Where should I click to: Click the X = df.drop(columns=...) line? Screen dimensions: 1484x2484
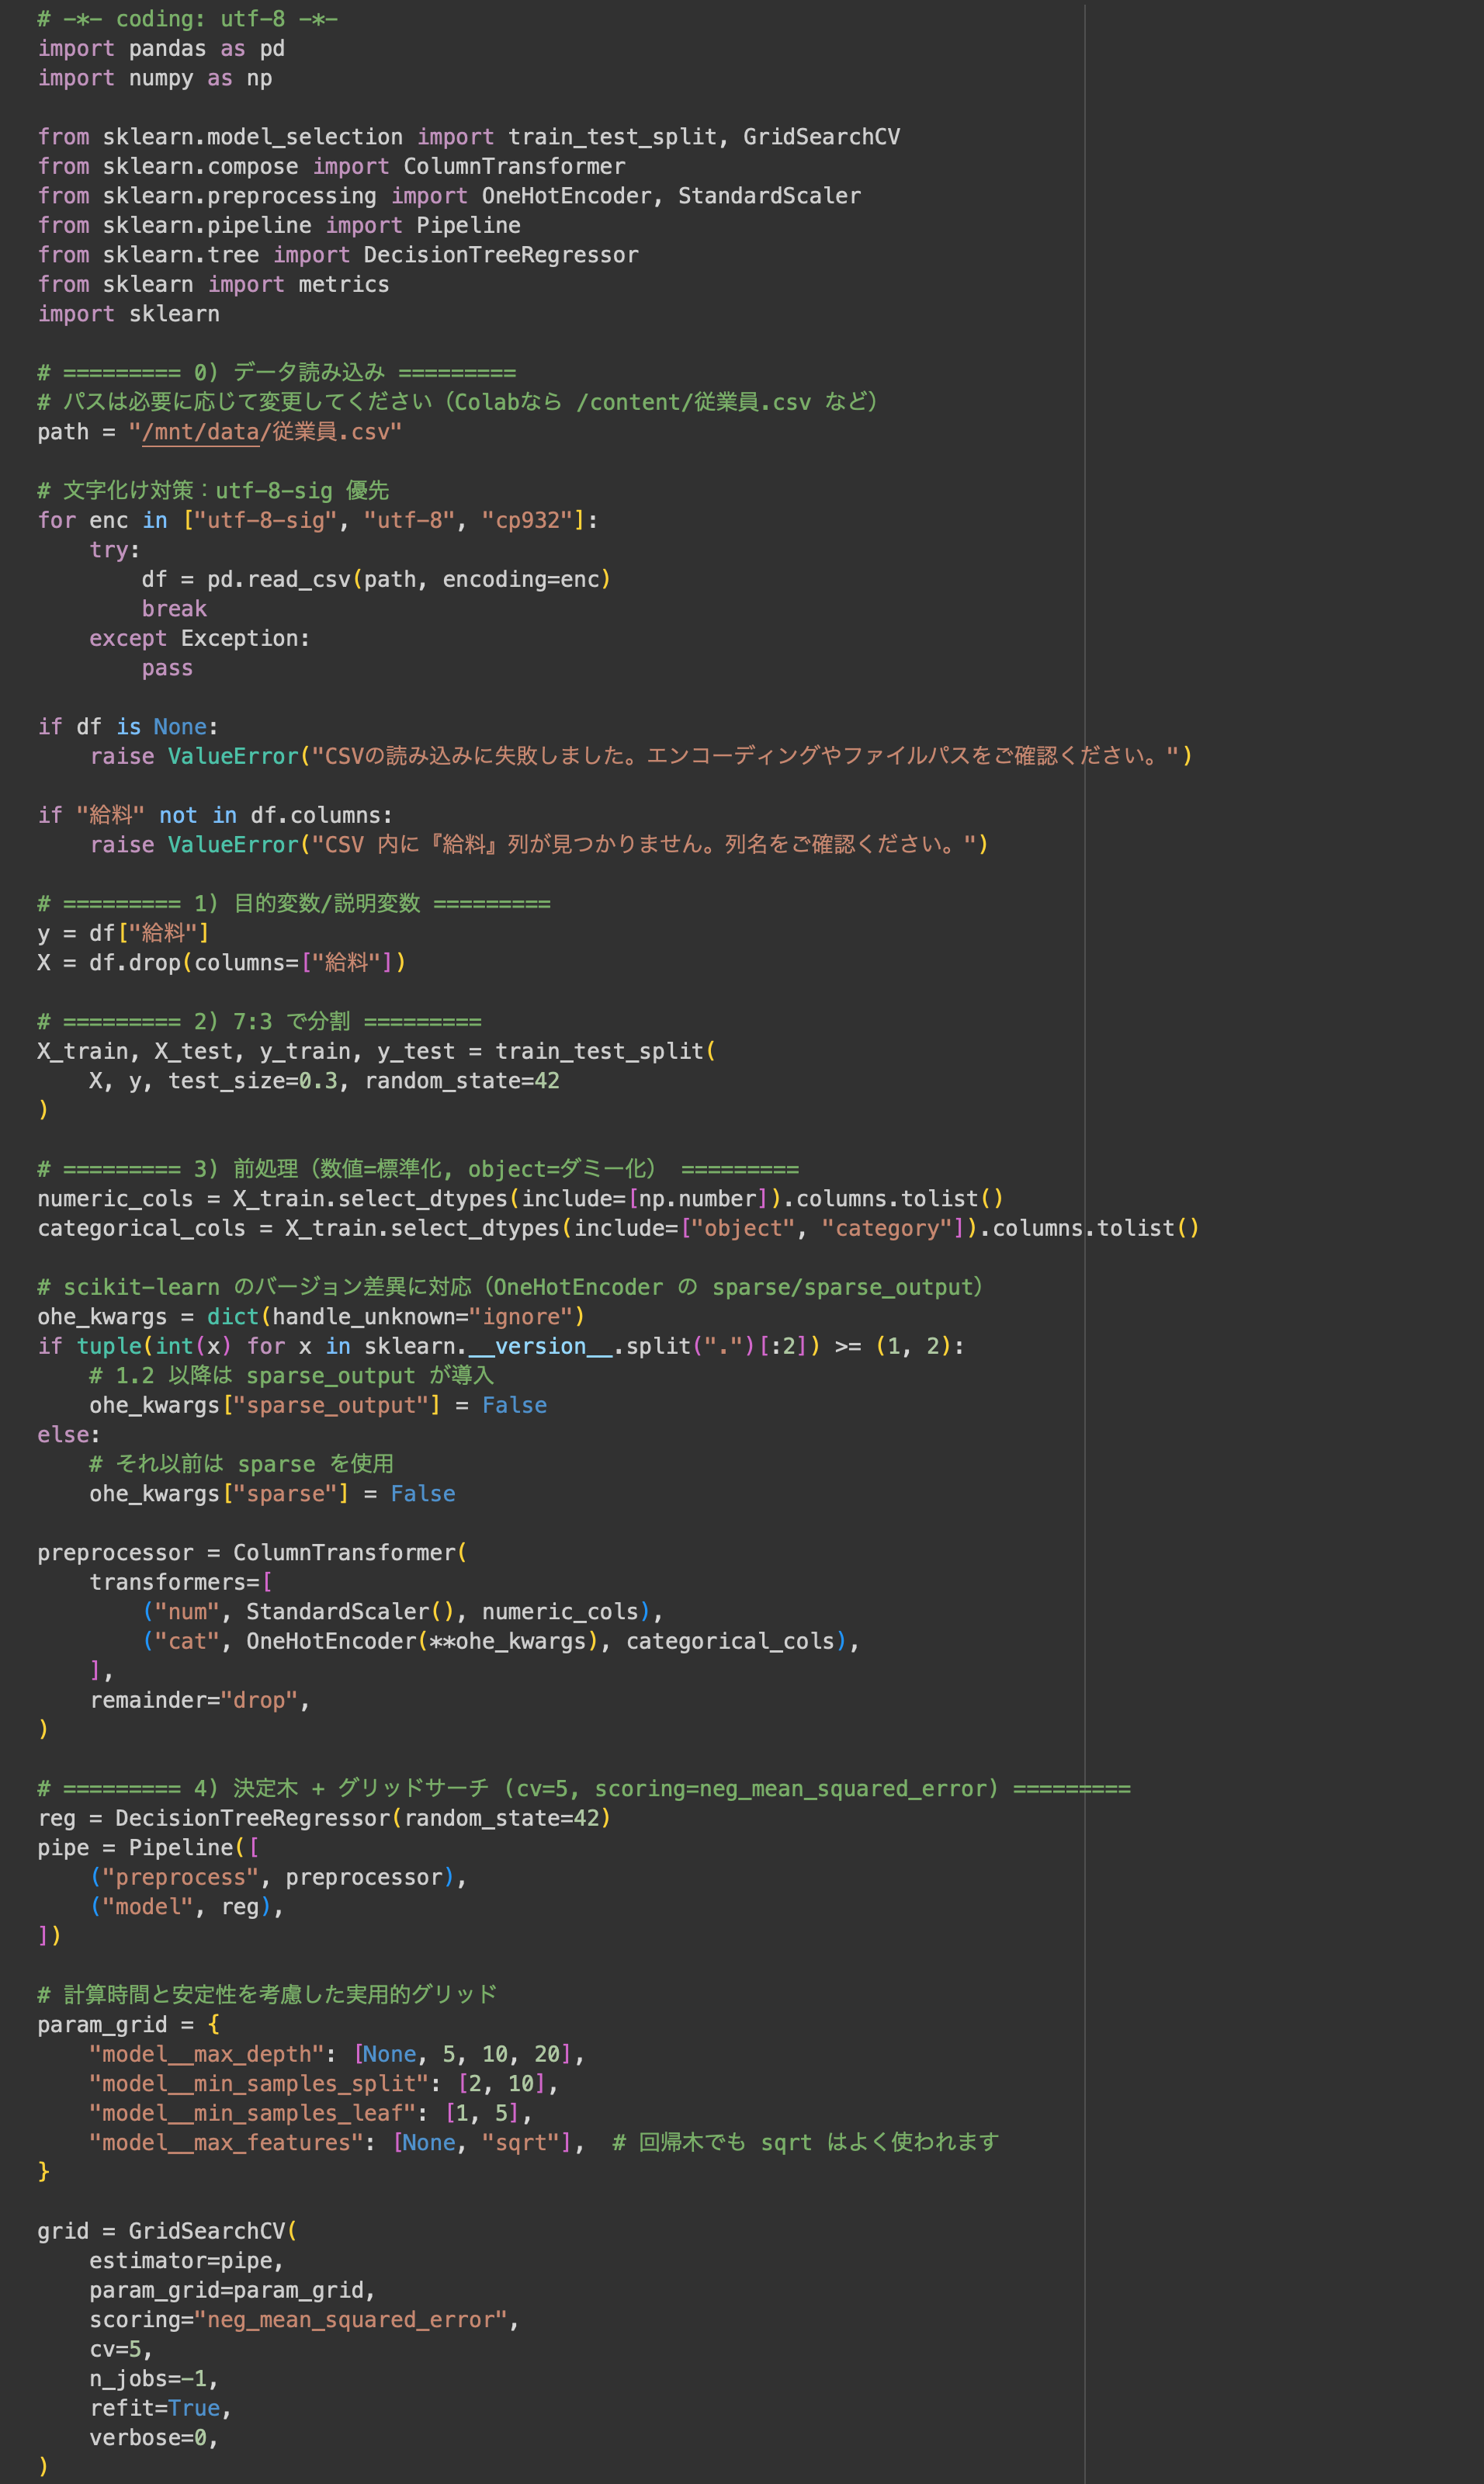pos(222,963)
